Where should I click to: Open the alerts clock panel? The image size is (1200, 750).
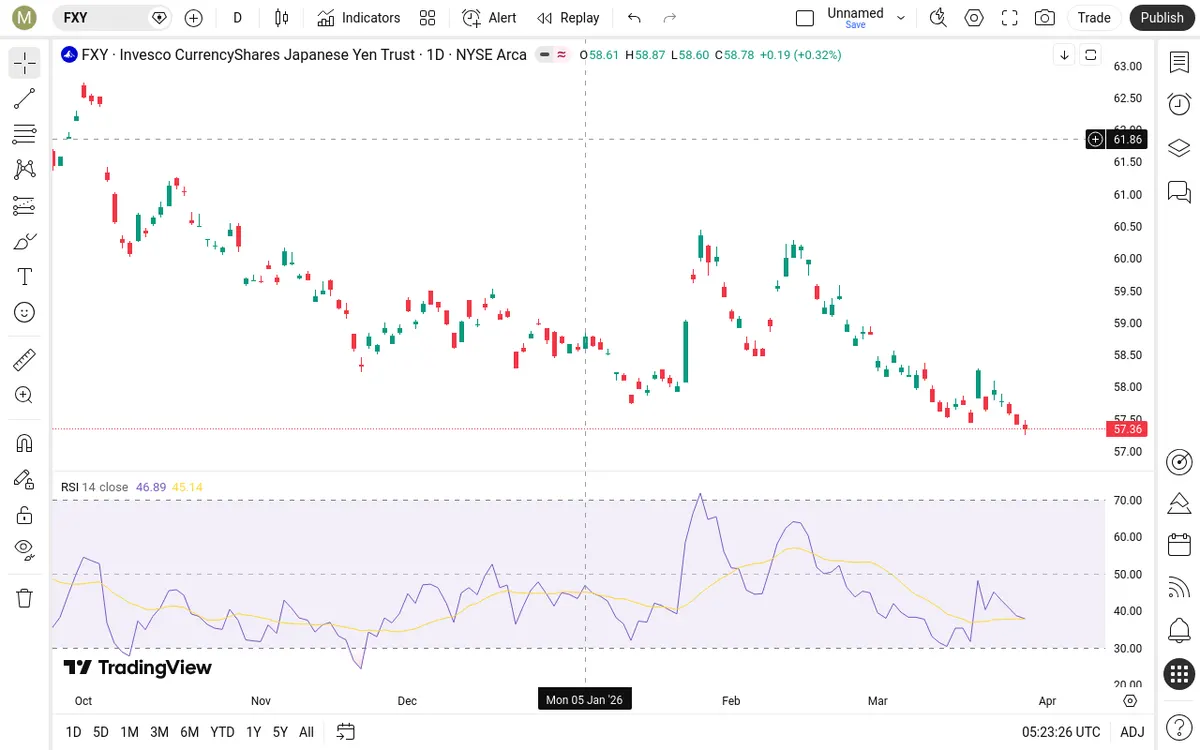pyautogui.click(x=1179, y=104)
